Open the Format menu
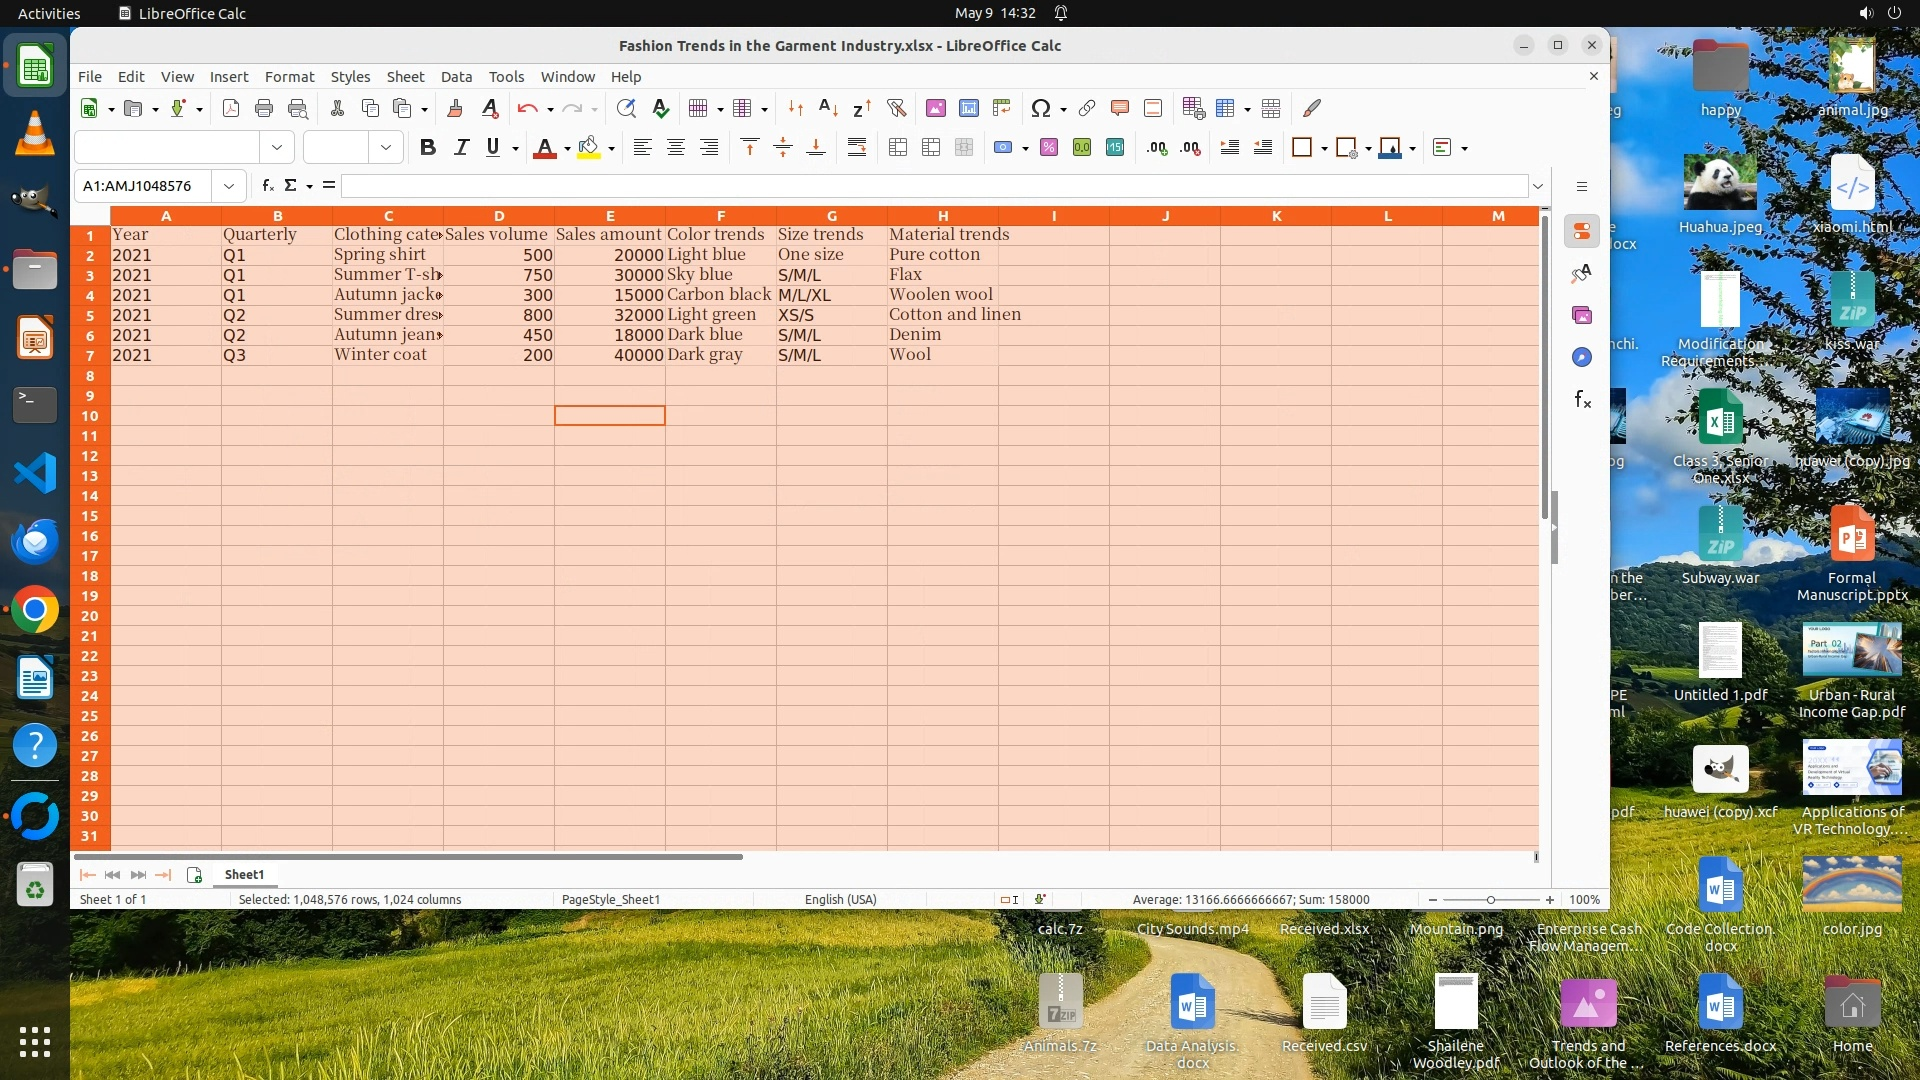 coord(289,77)
